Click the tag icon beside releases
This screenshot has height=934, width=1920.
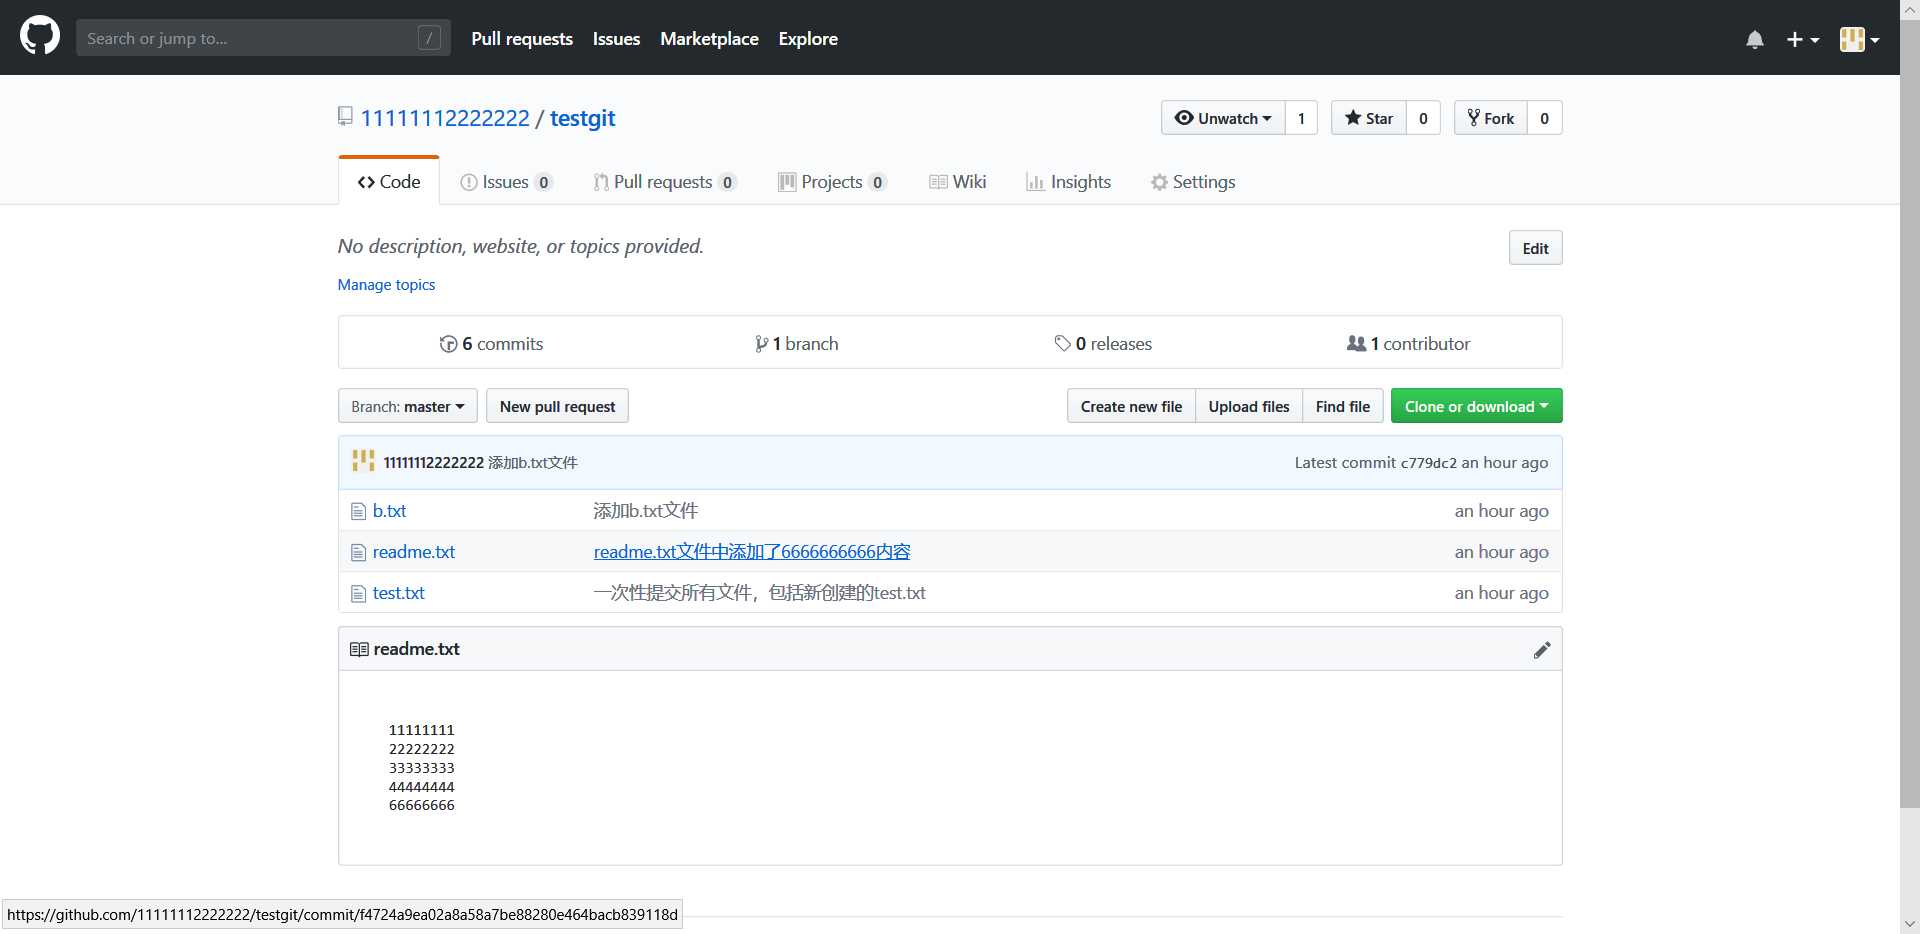[x=1062, y=344]
